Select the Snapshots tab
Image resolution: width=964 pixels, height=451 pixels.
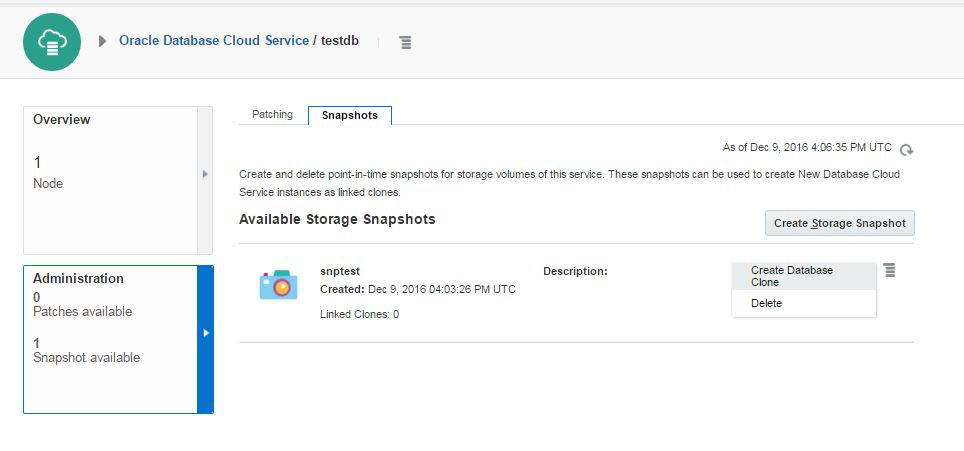point(350,115)
